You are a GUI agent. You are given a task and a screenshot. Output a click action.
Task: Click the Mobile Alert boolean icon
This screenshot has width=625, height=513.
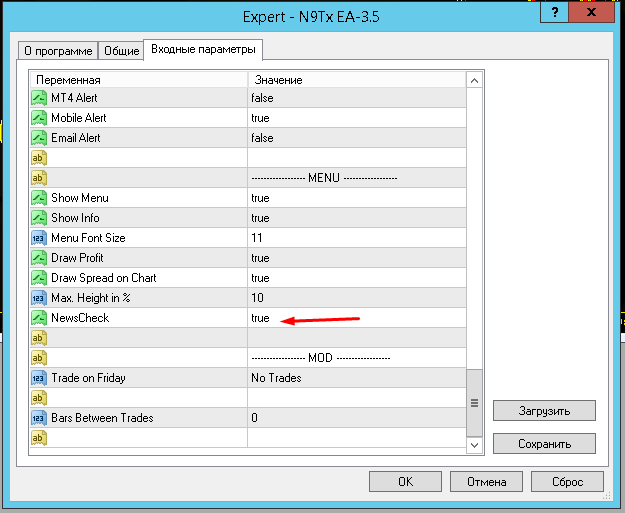pyautogui.click(x=39, y=118)
